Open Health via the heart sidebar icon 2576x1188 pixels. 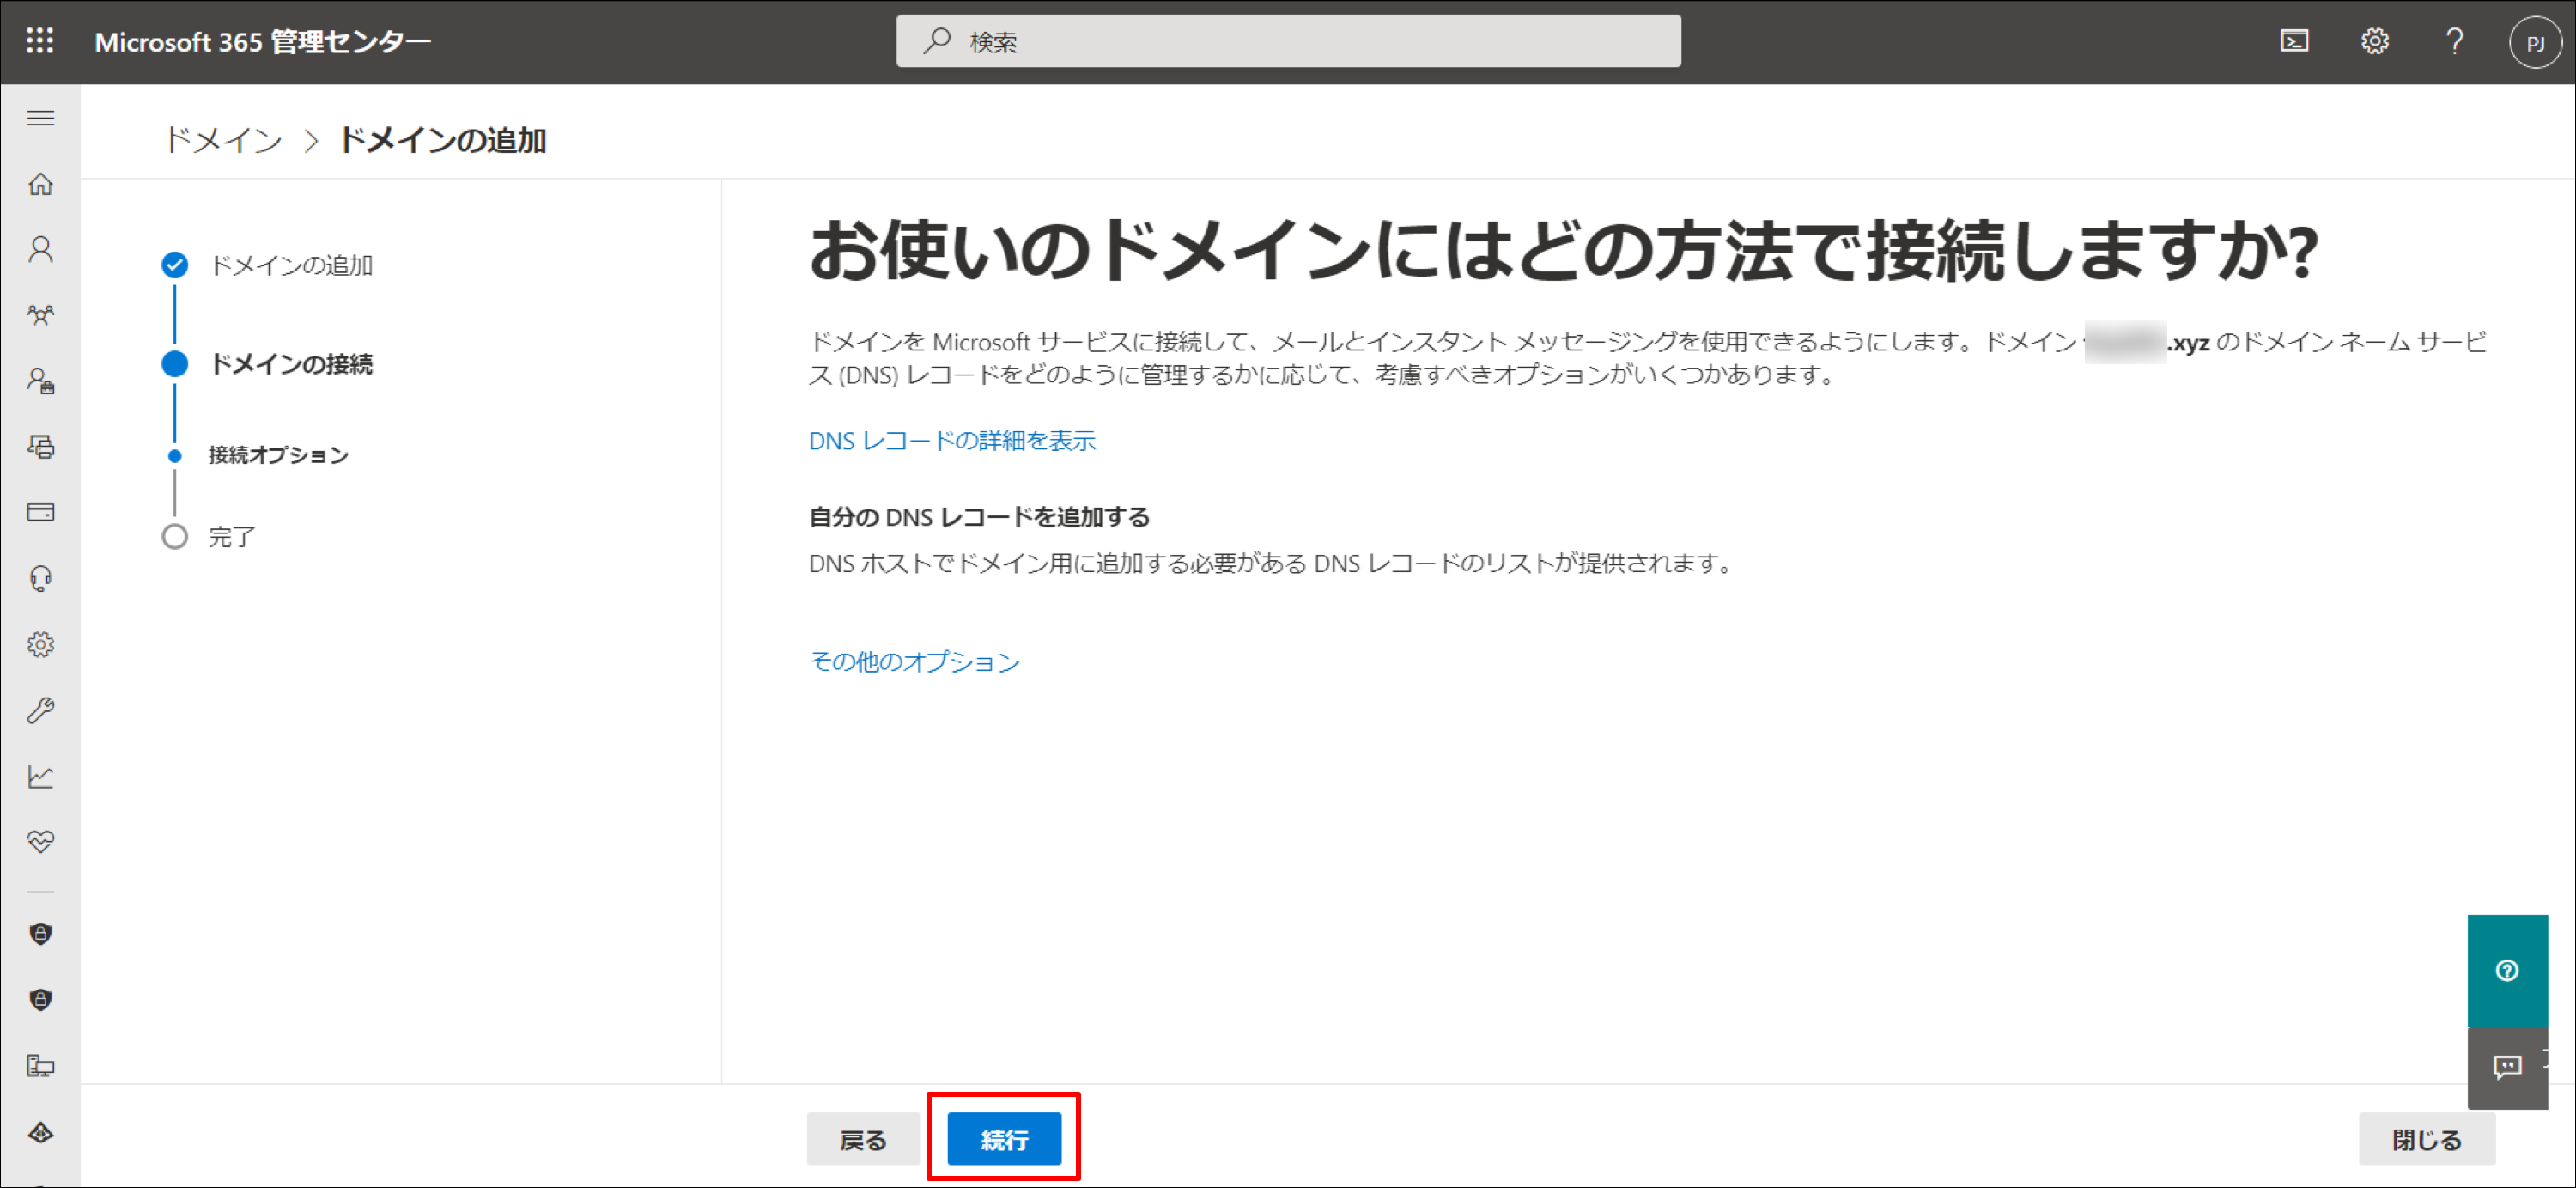[x=41, y=842]
